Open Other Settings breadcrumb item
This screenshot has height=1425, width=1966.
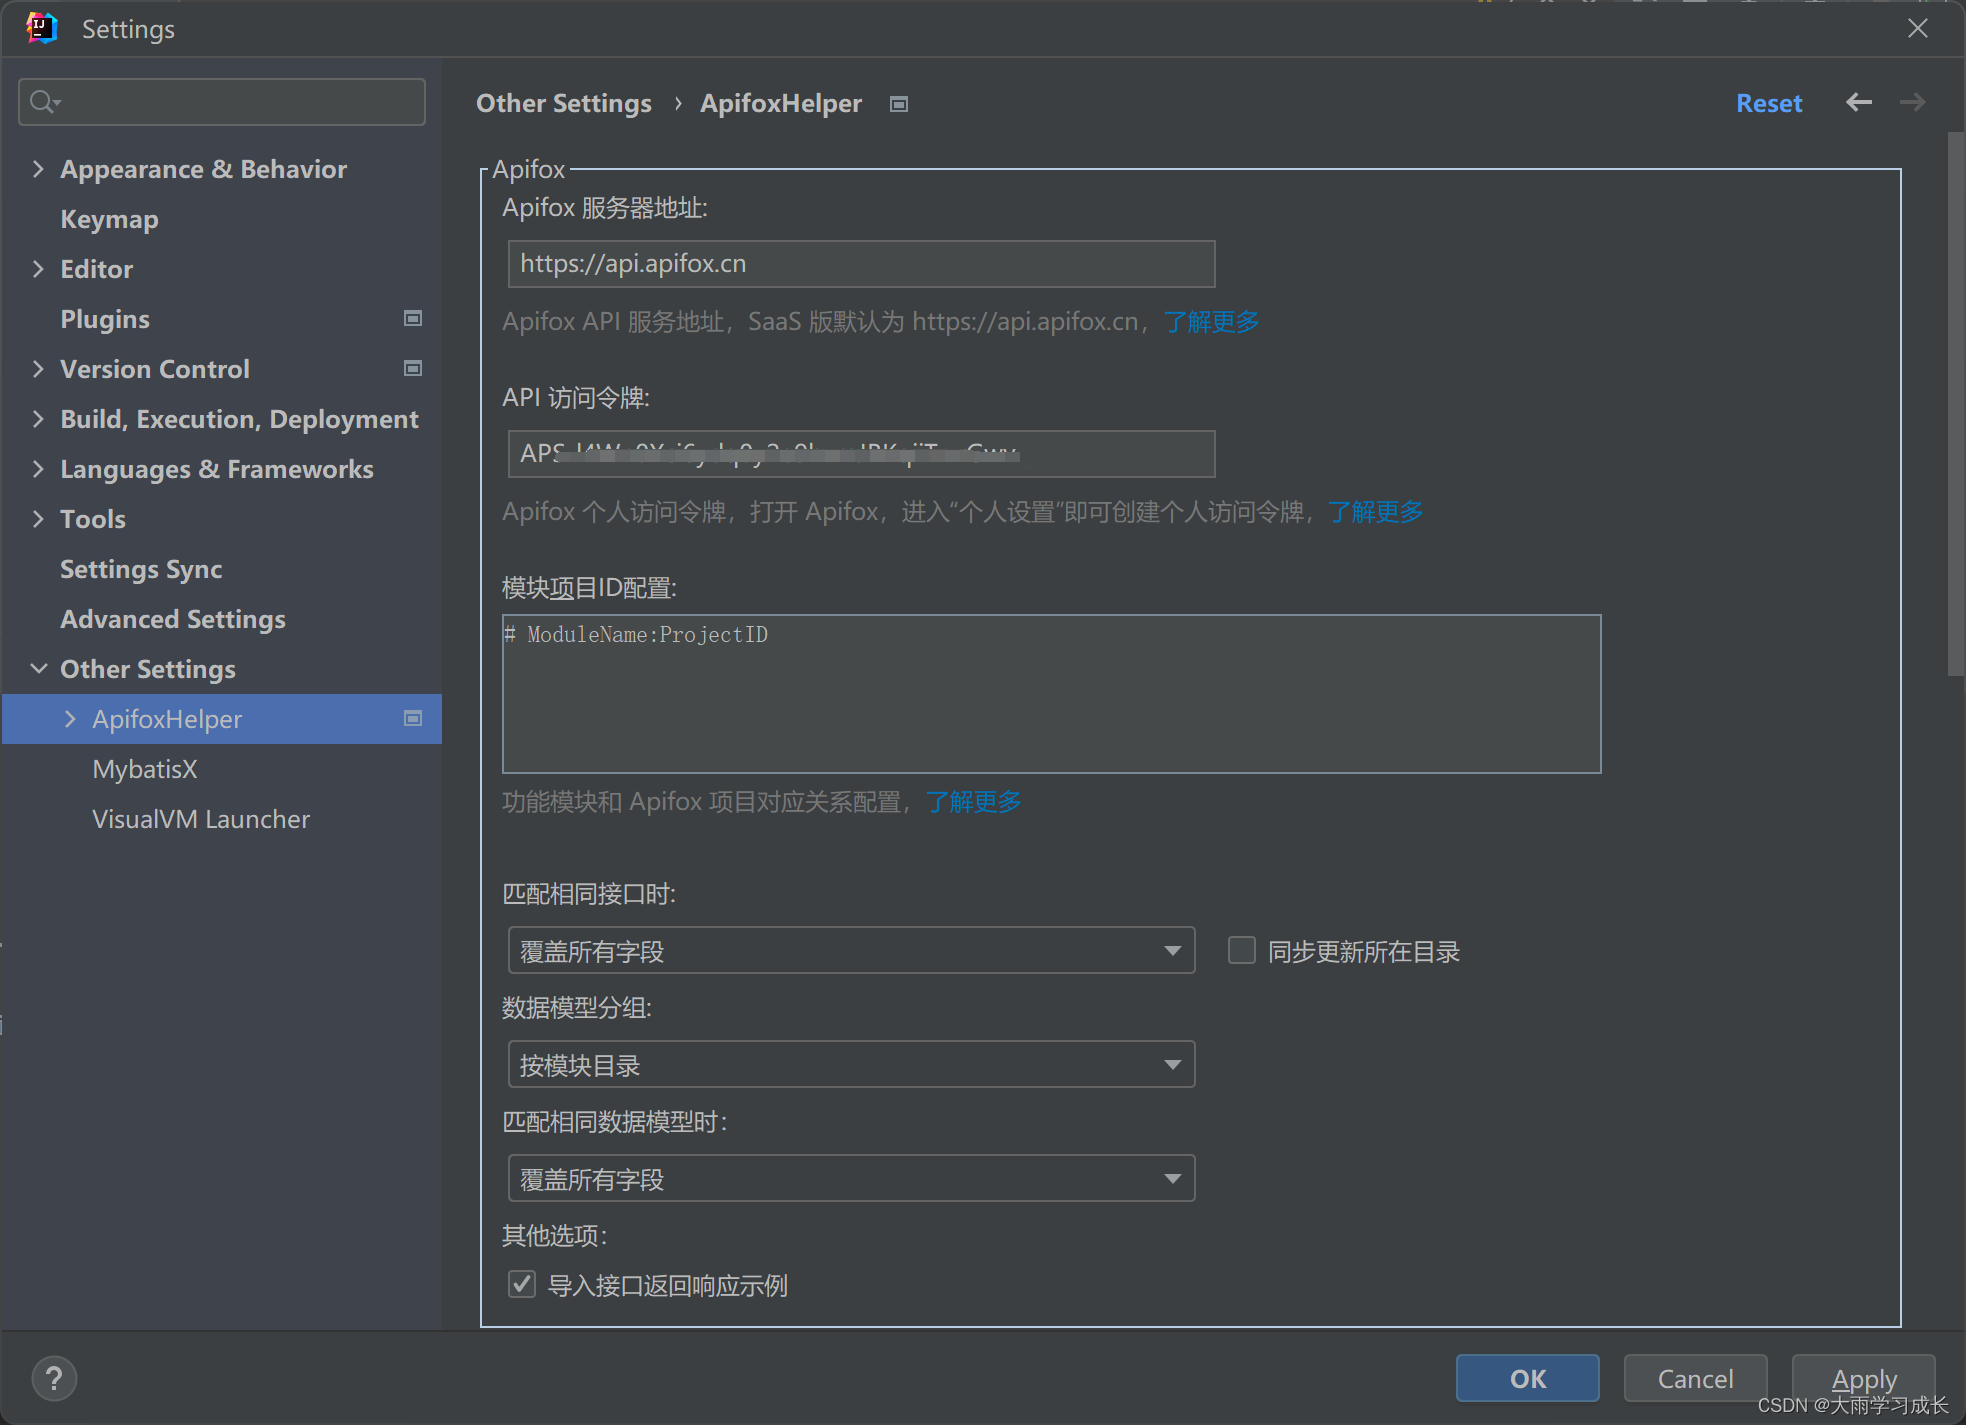click(x=563, y=103)
